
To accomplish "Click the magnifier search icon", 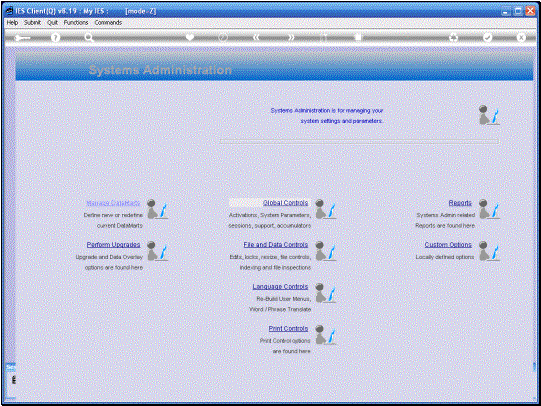I will (89, 38).
